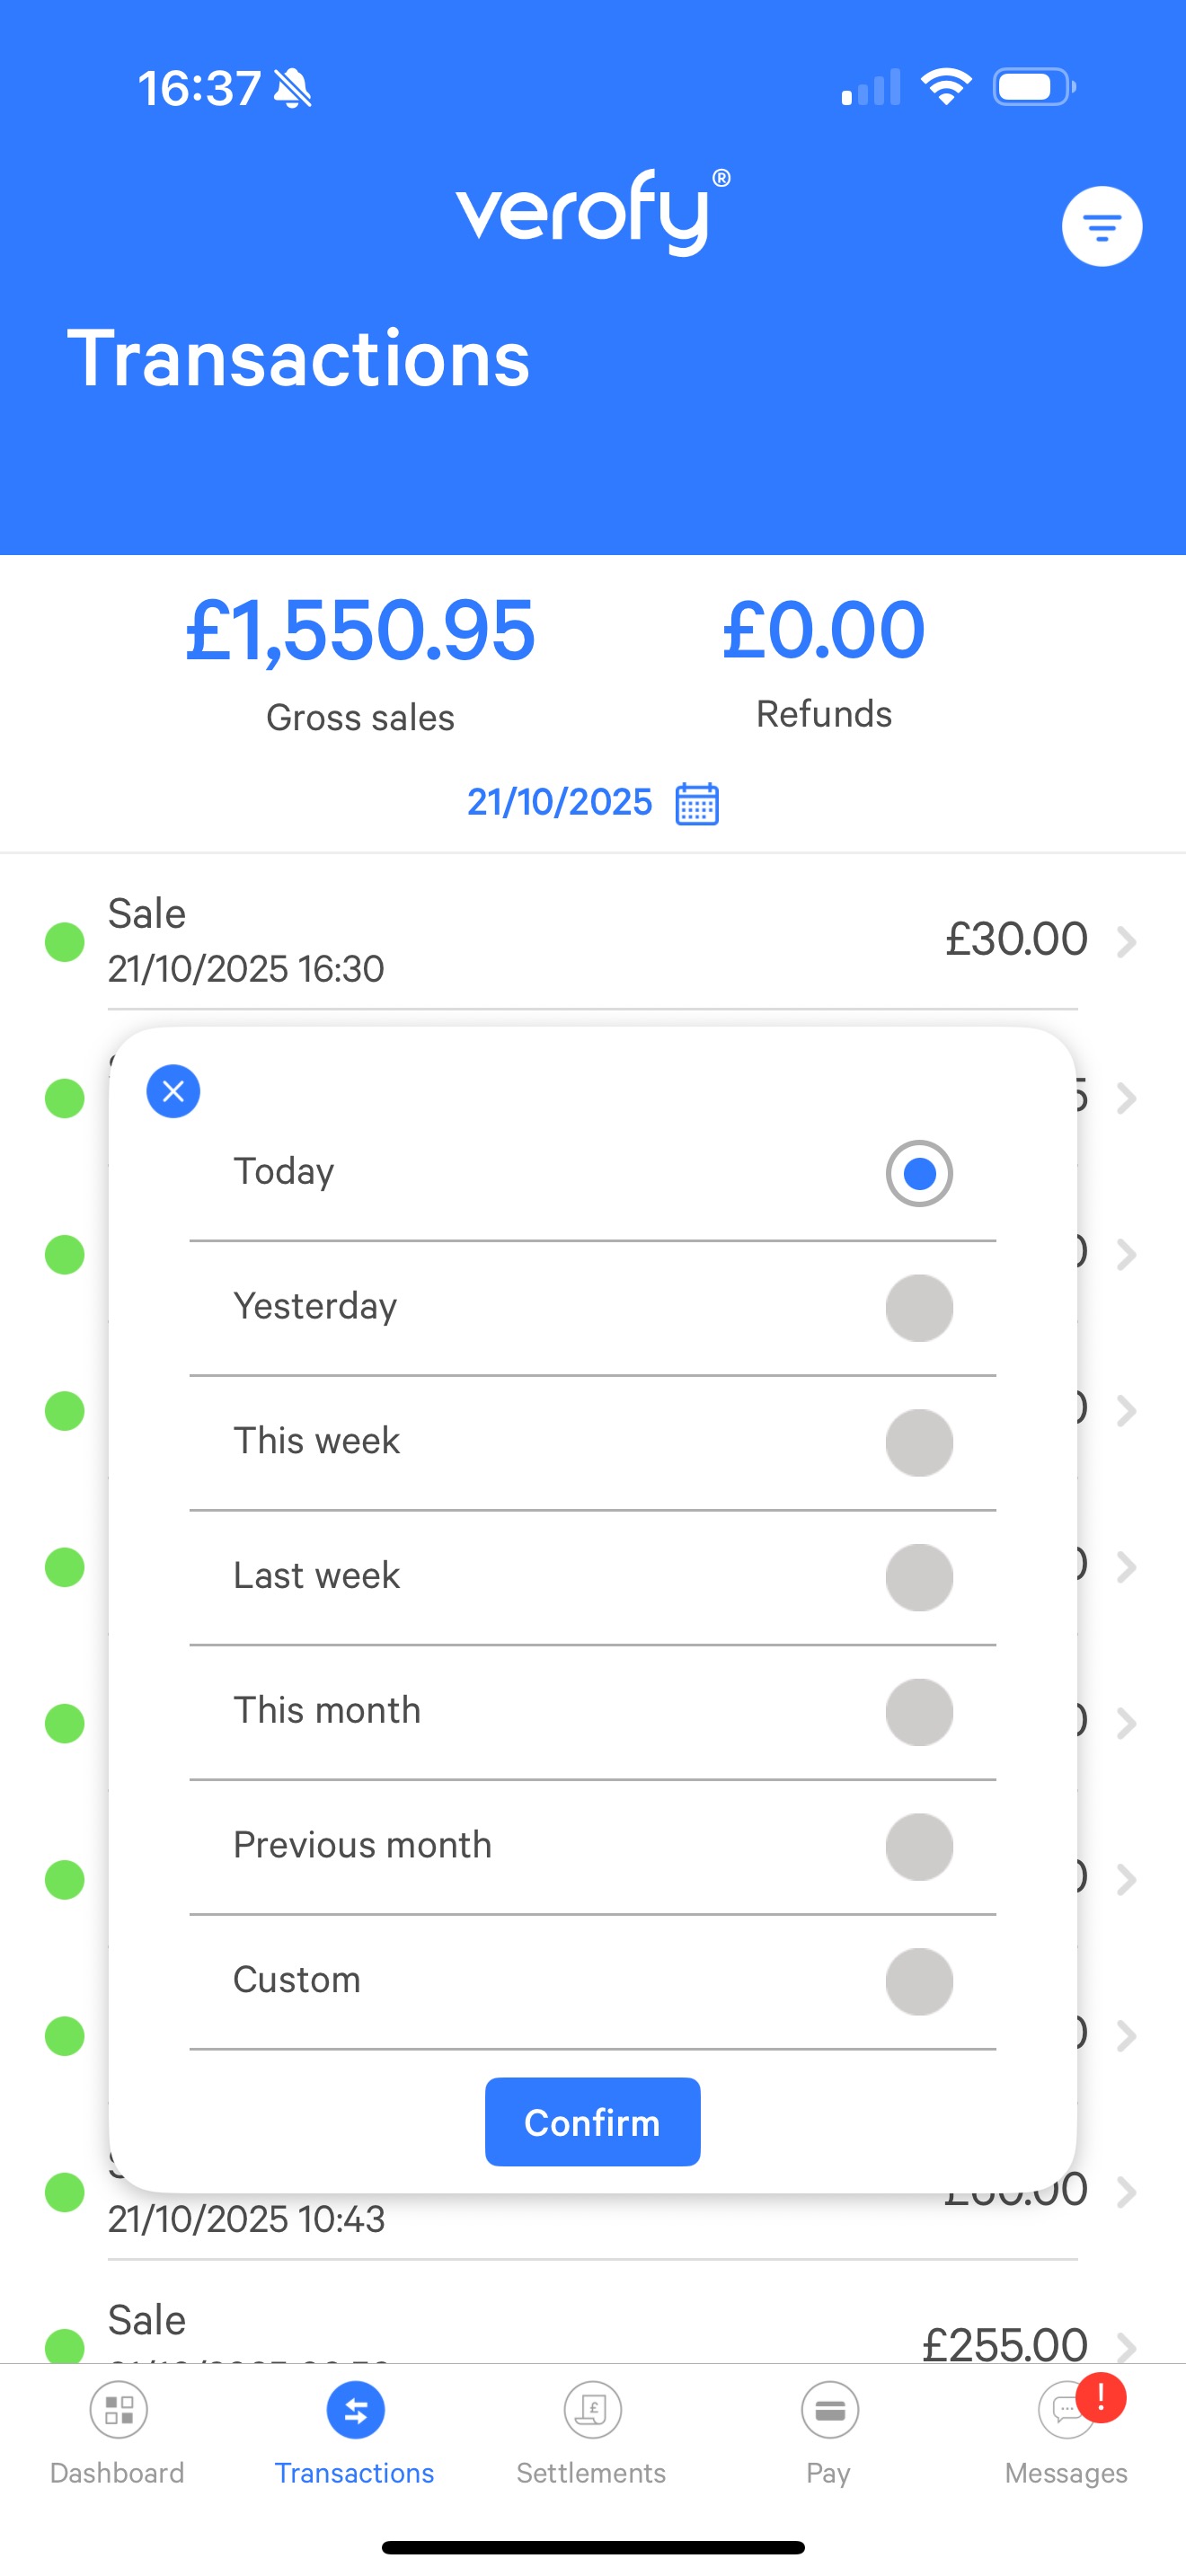Open the filter icon in header

1101,227
